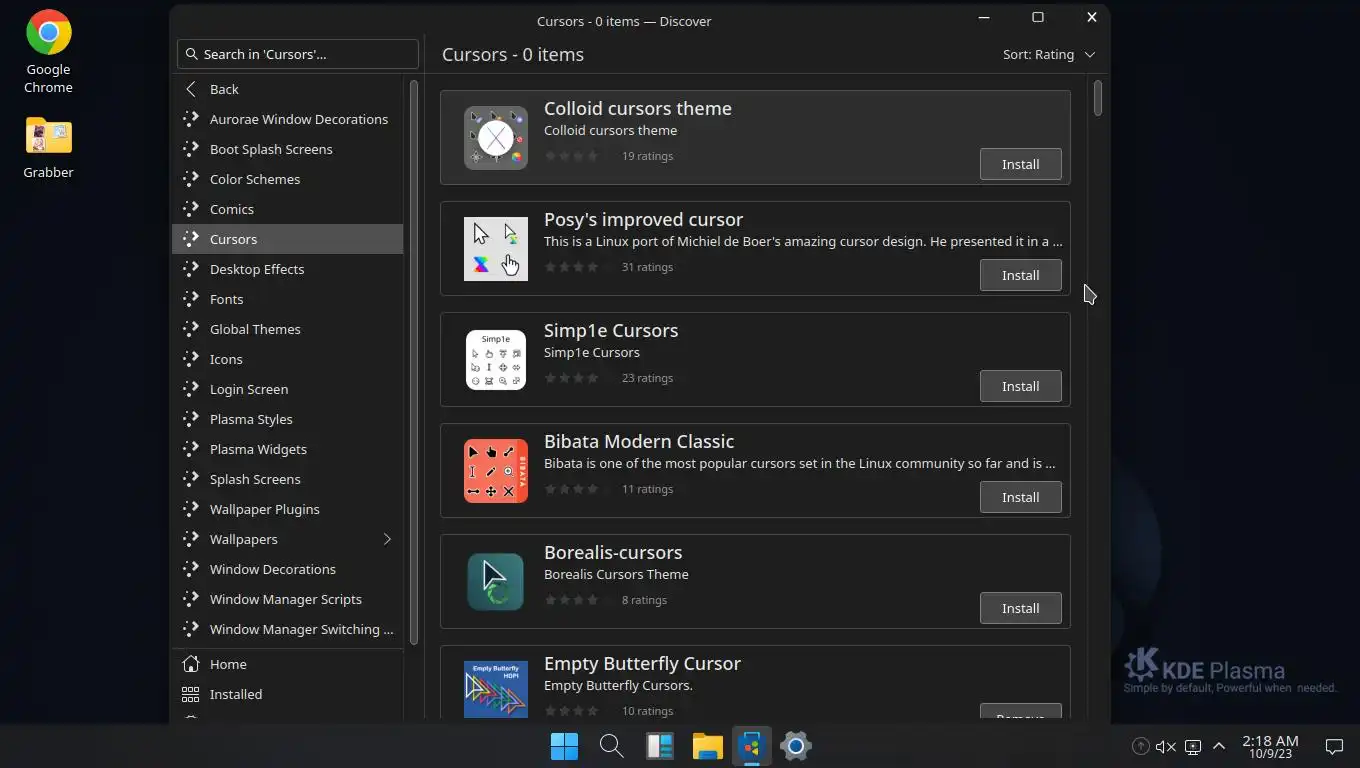
Task: Click the Icons category icon
Action: point(191,359)
